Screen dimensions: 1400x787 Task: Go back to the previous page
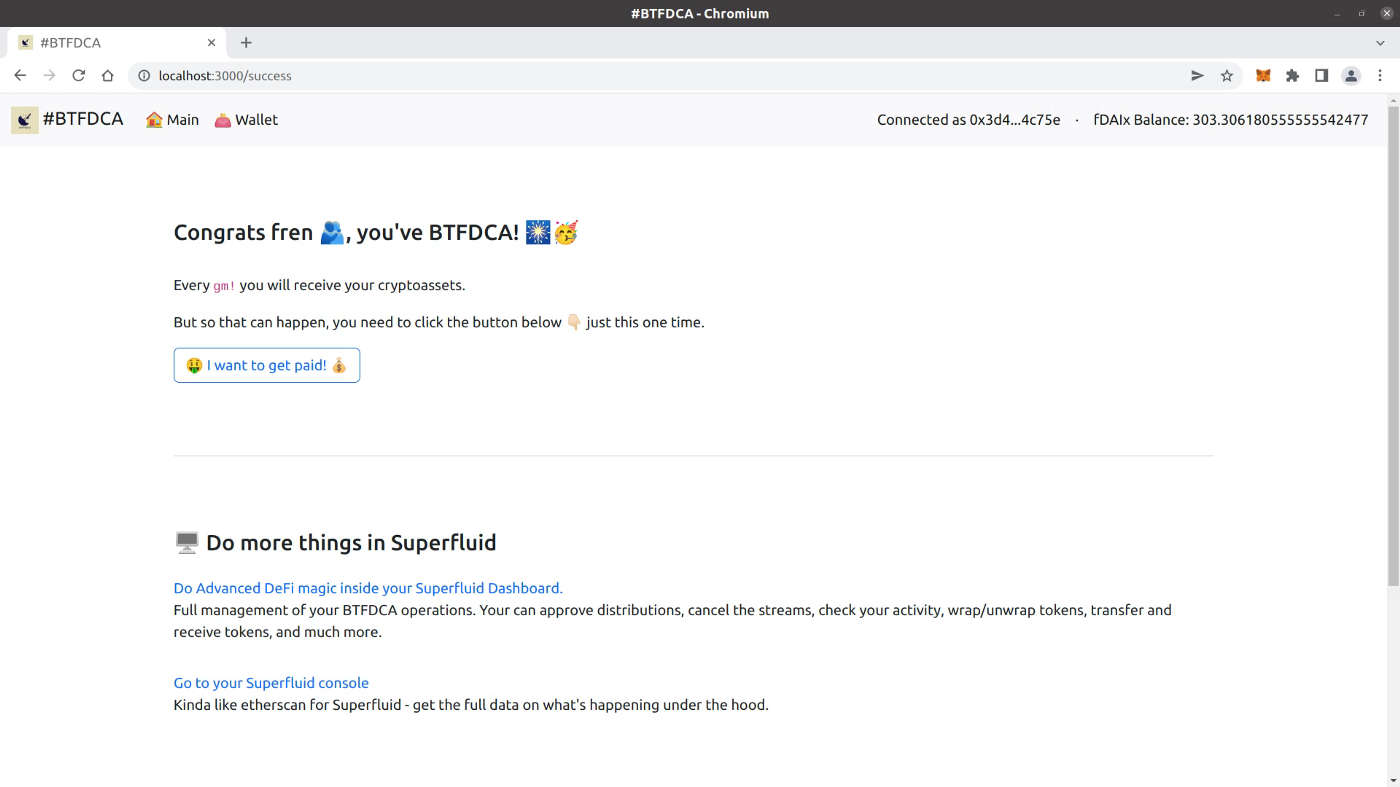pyautogui.click(x=20, y=76)
